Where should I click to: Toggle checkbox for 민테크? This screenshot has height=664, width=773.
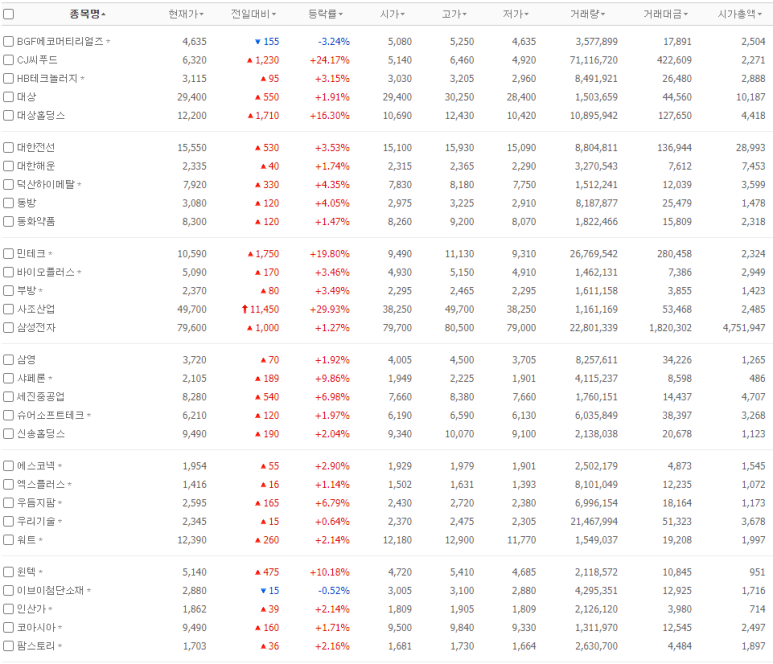click(x=8, y=254)
